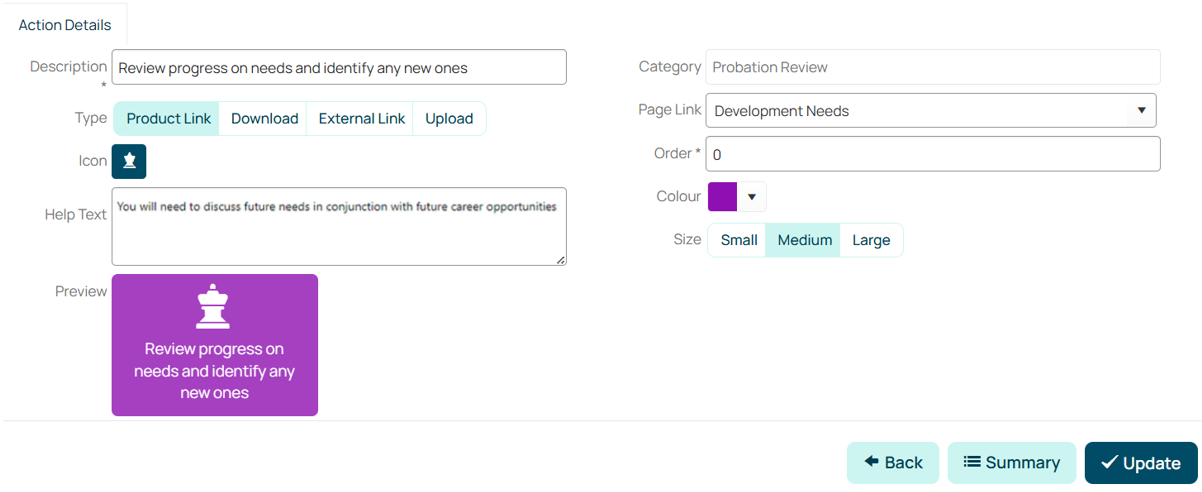Open the Colour picker dropdown arrow
Viewport: 1202px width, 492px height.
752,197
